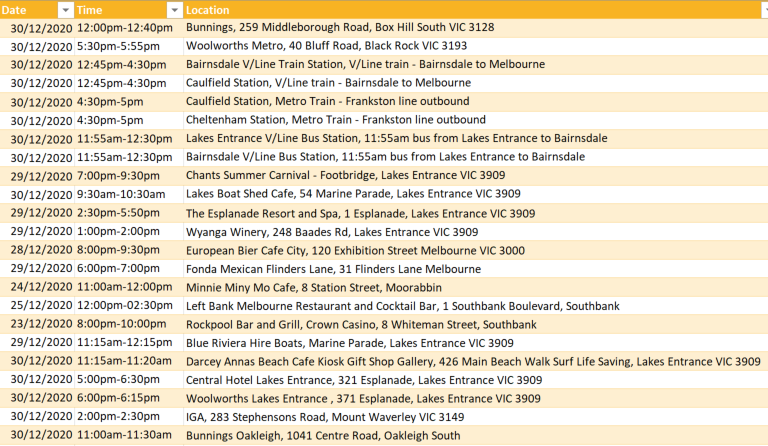
Task: Select the Rockpool Bar and Grill cell
Action: (x=476, y=325)
